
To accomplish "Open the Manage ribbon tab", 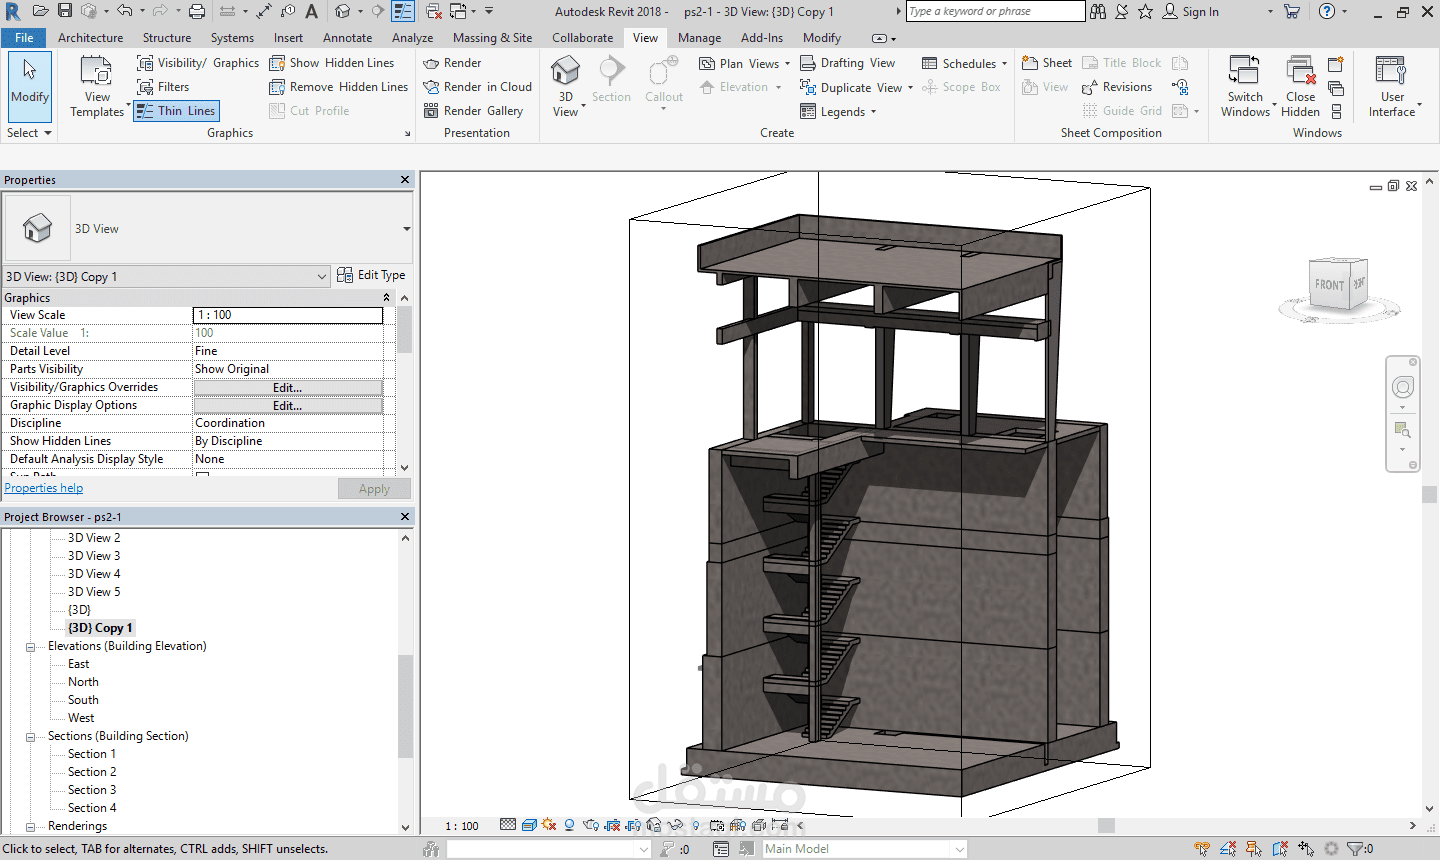I will point(699,38).
